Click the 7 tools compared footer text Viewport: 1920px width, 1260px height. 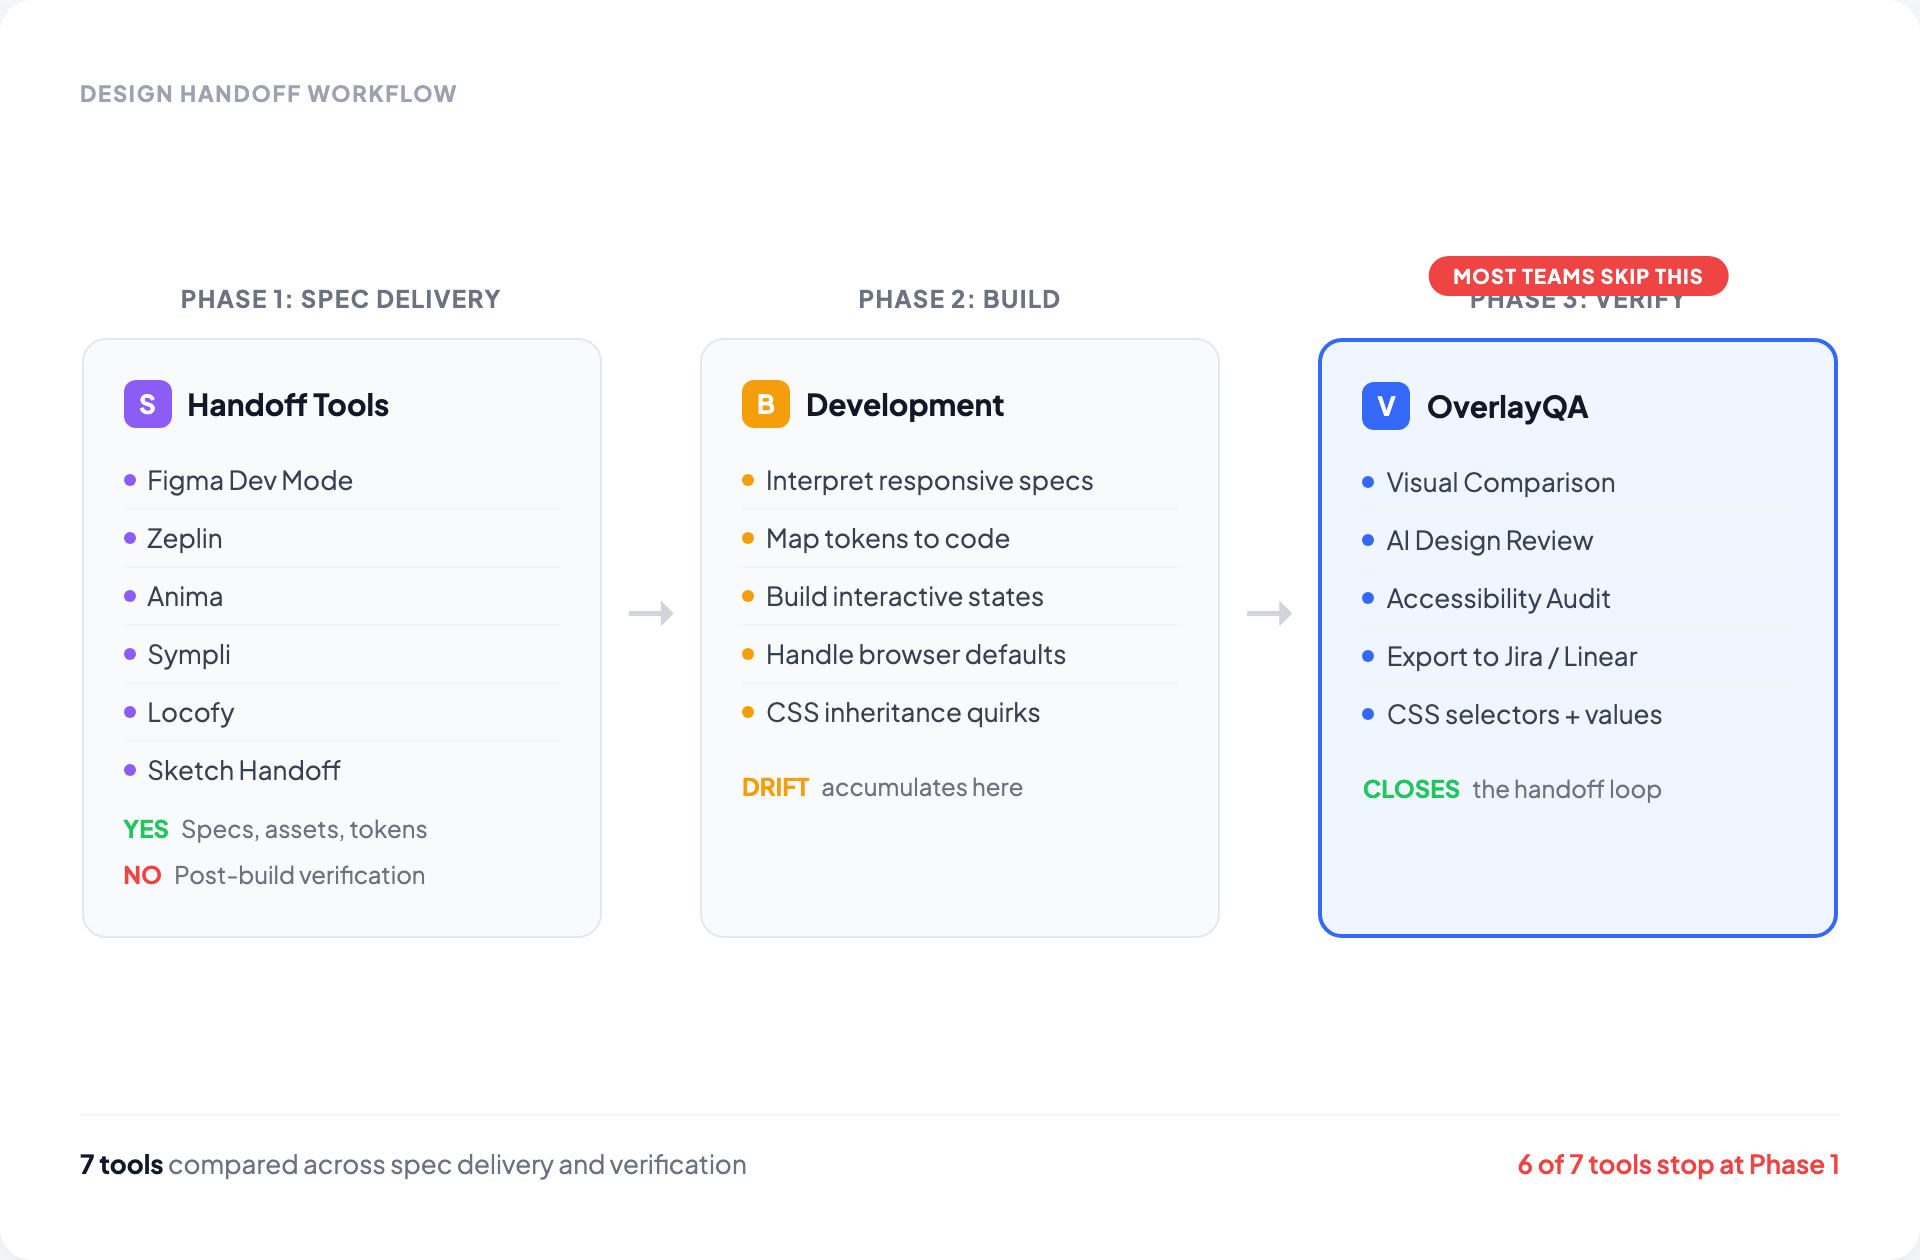413,1165
